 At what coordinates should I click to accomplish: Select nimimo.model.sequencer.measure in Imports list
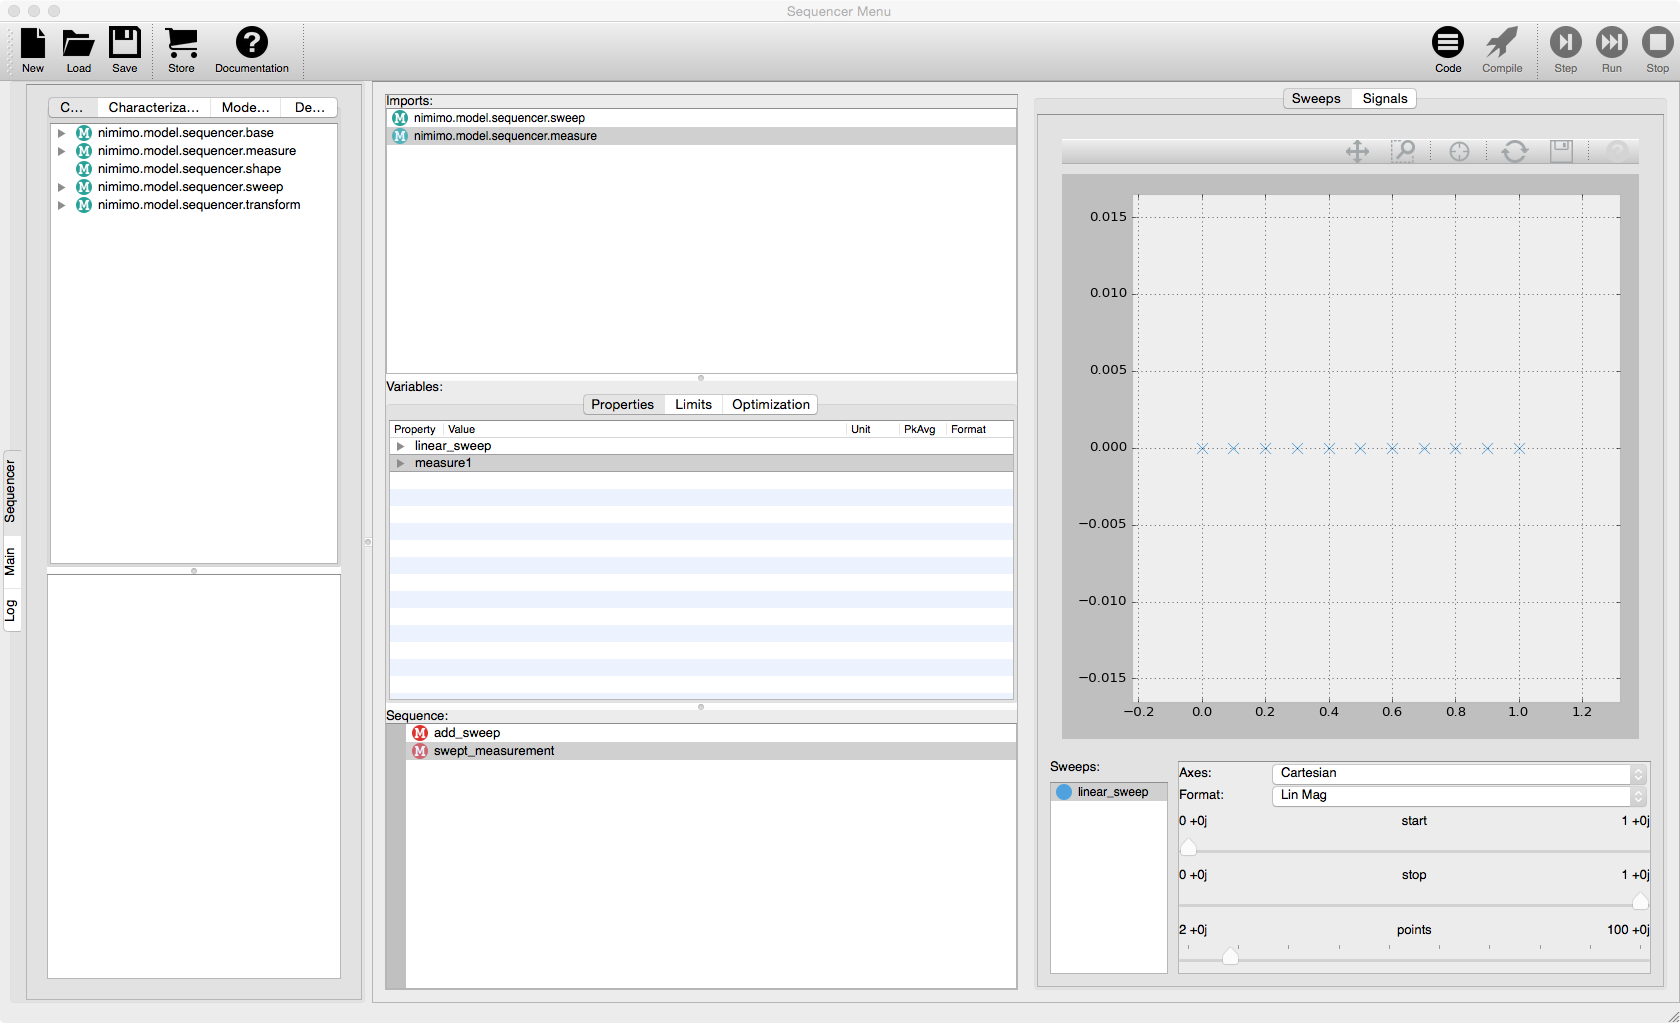[701, 136]
